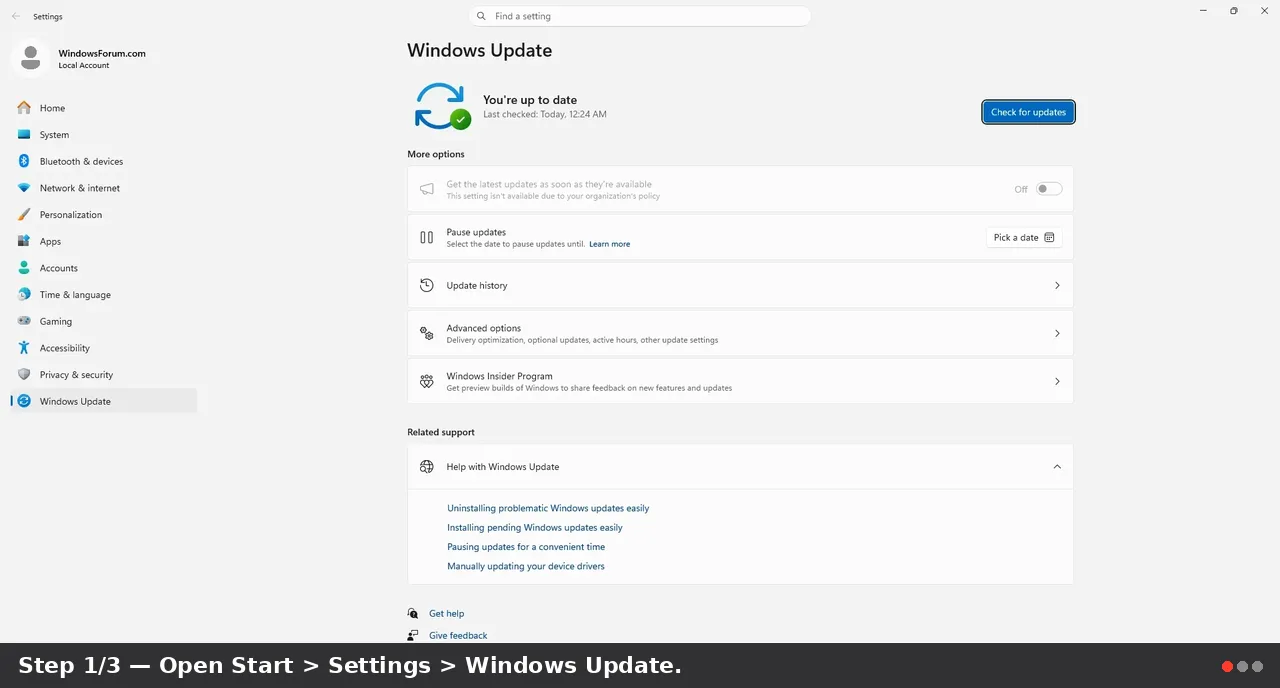Select the Bluetooth & devices icon

pos(24,161)
